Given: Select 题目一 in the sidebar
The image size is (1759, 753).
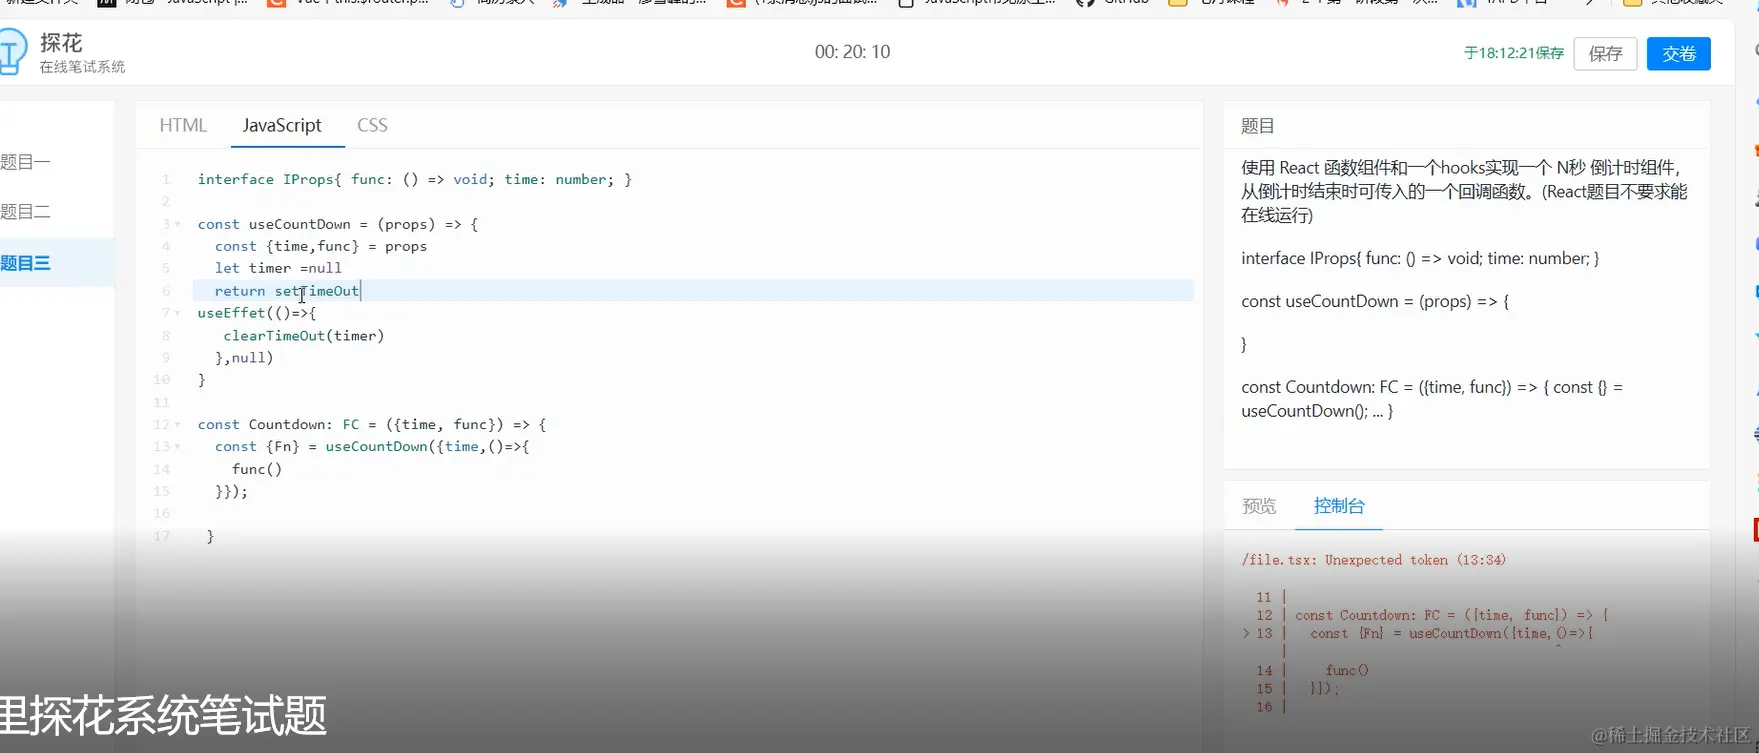Looking at the screenshot, I should click(x=26, y=162).
